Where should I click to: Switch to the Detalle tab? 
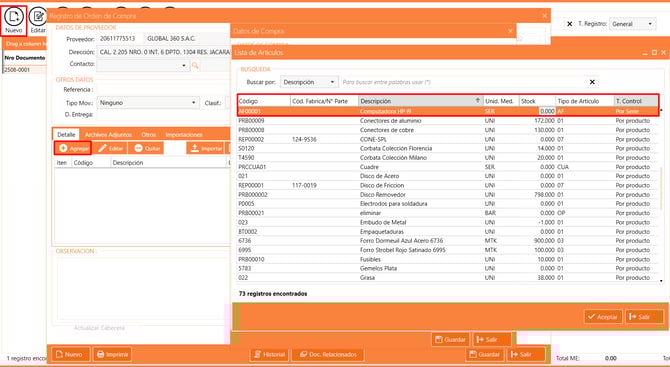pyautogui.click(x=66, y=135)
